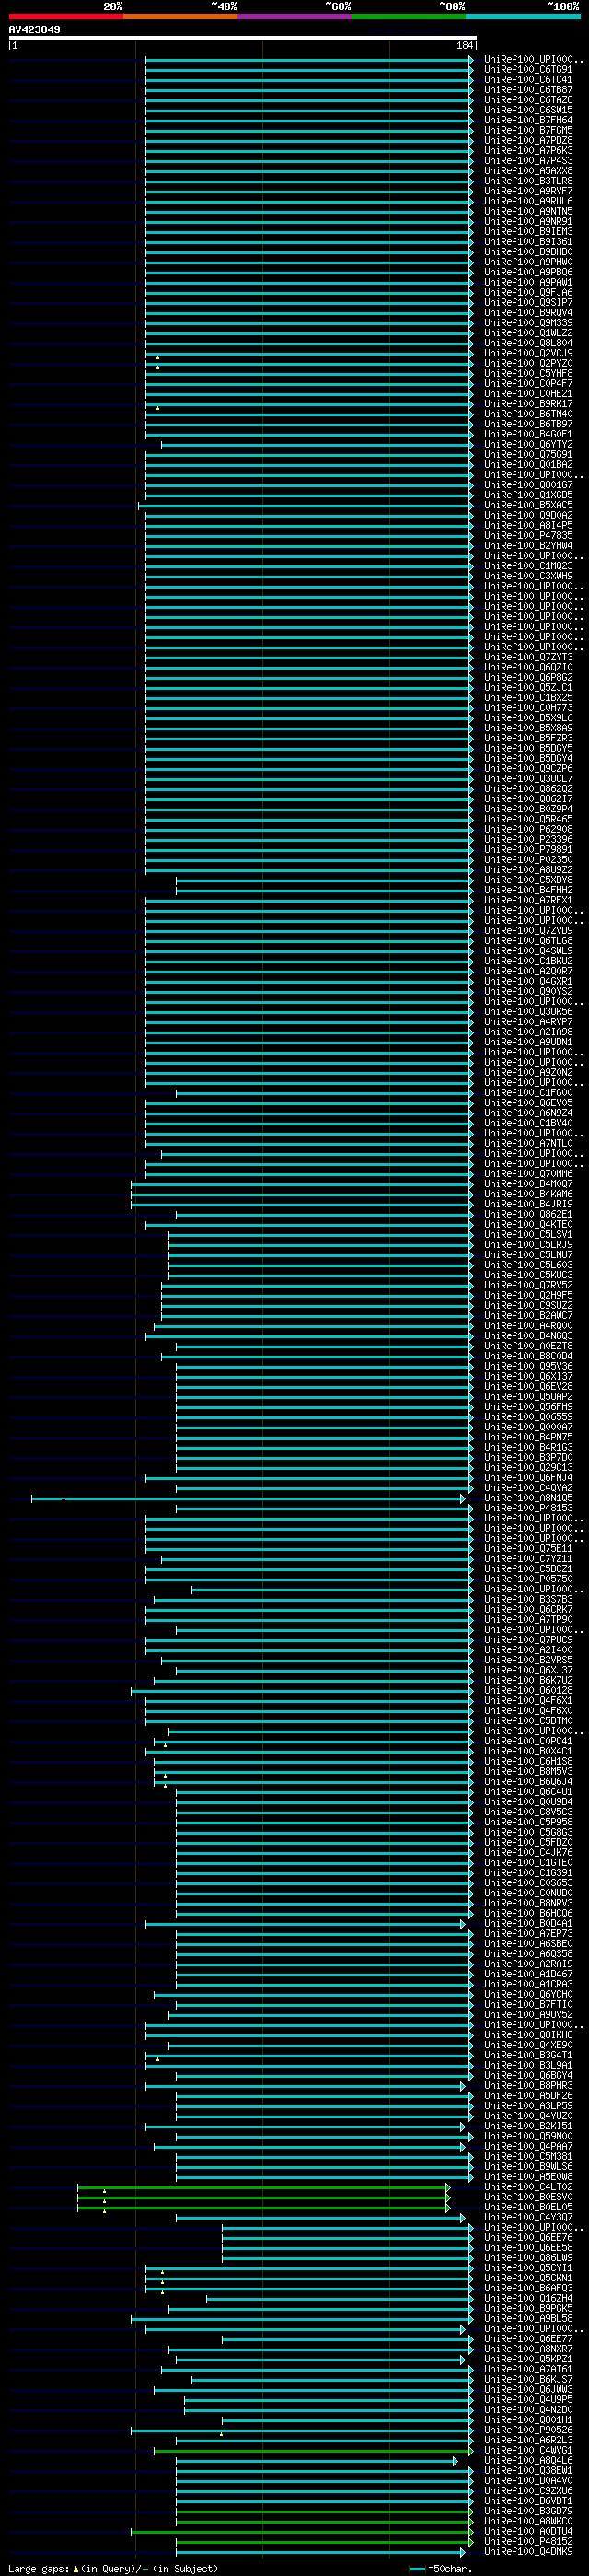Click hit label UniRef100_B0EL05
The width and height of the screenshot is (589, 2576).
pyautogui.click(x=528, y=2207)
